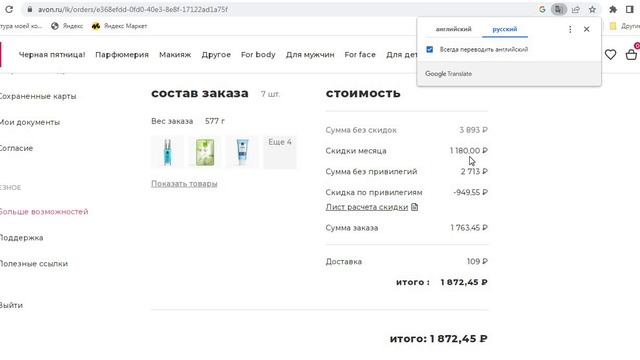
Task: Open the discount sheet document icon
Action: [x=414, y=207]
